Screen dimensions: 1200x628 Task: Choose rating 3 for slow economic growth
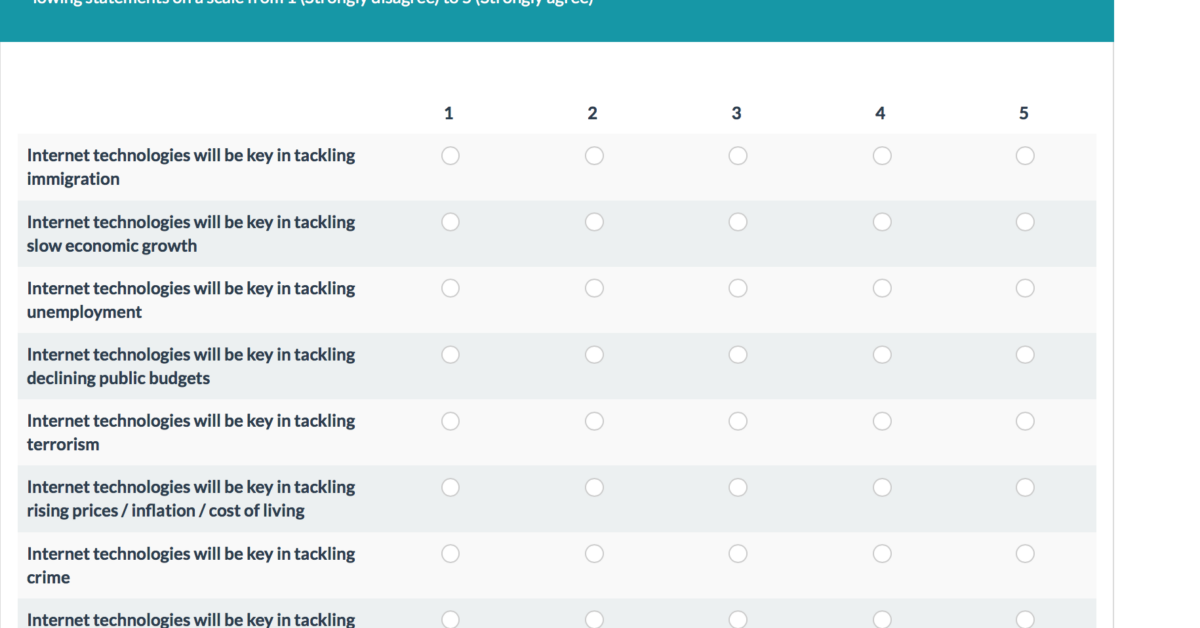pyautogui.click(x=738, y=222)
